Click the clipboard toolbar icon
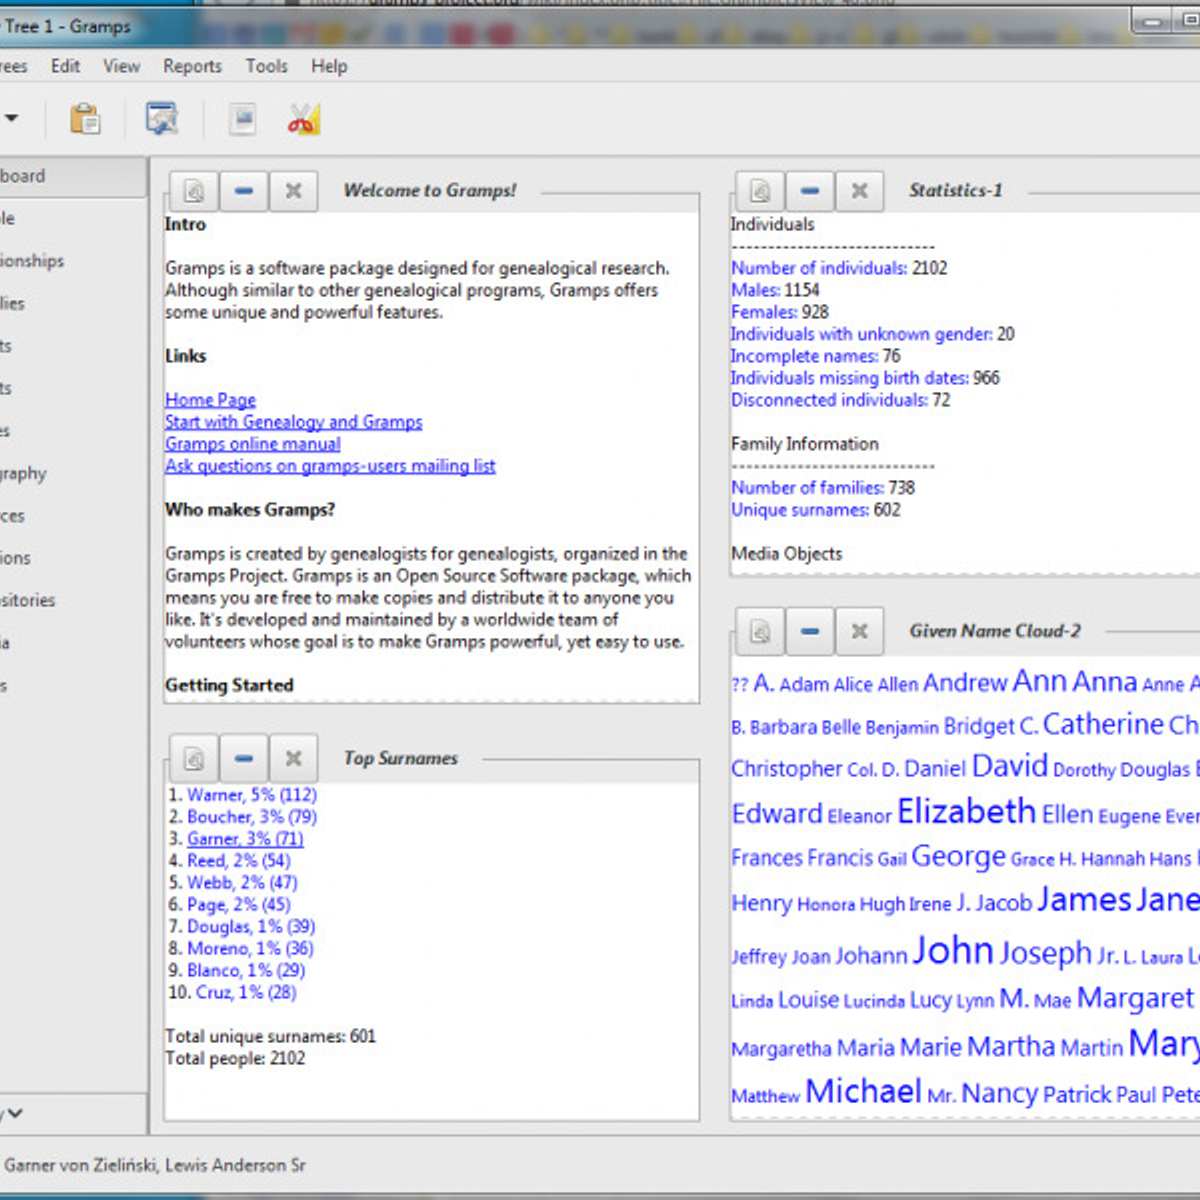The height and width of the screenshot is (1200, 1200). click(x=85, y=118)
